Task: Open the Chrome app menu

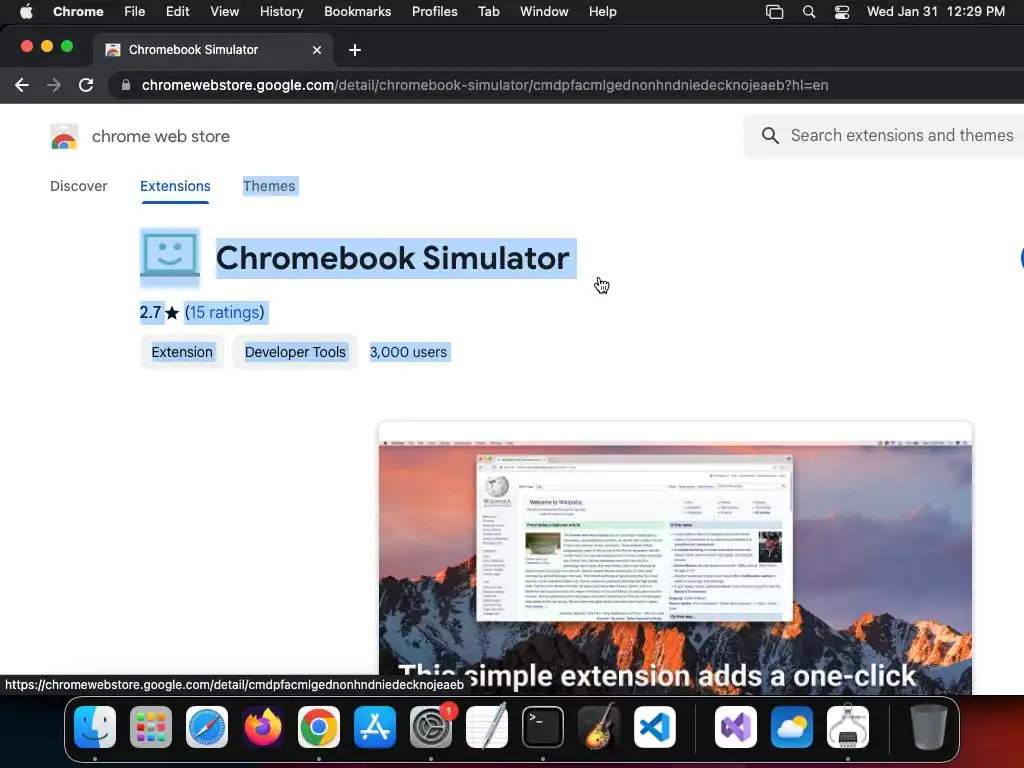Action: coord(78,12)
